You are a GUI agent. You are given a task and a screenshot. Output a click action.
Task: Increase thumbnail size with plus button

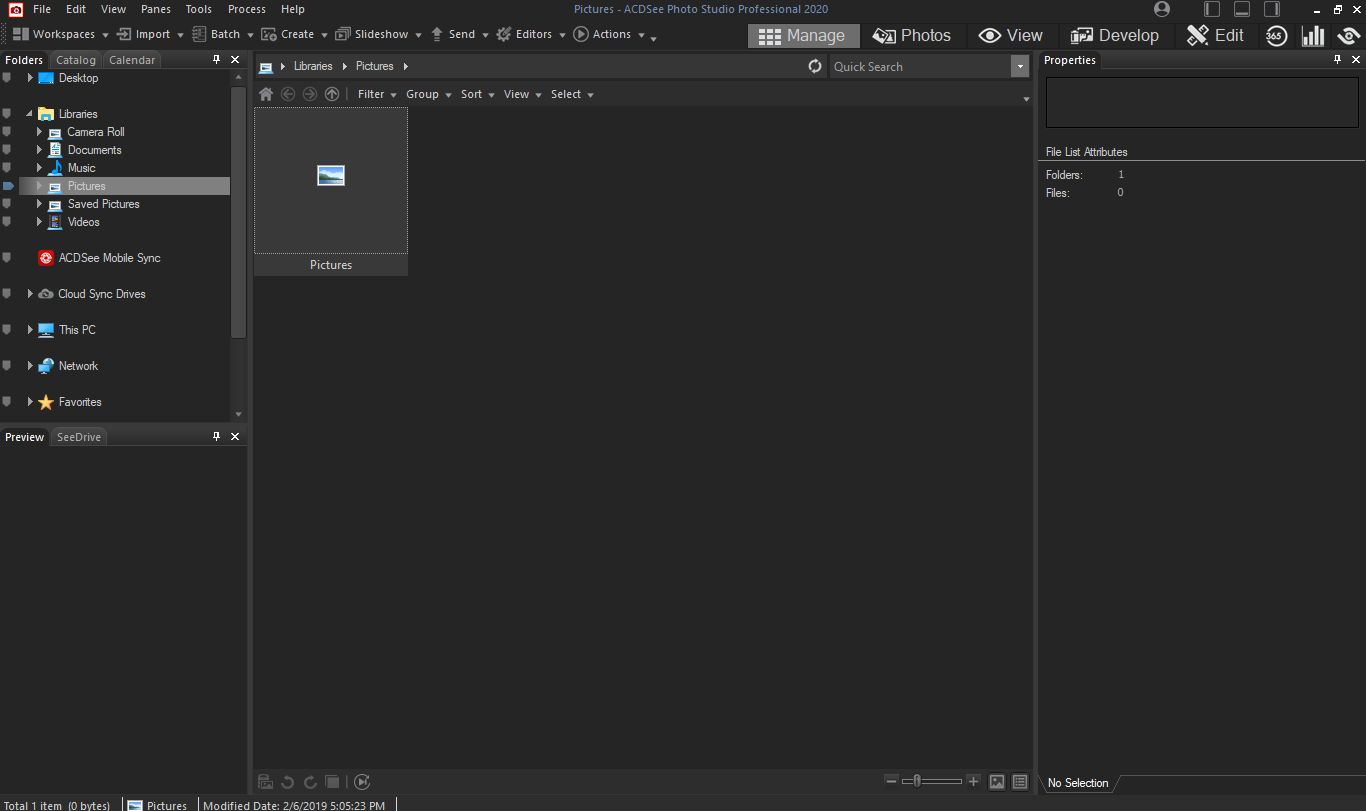(974, 781)
